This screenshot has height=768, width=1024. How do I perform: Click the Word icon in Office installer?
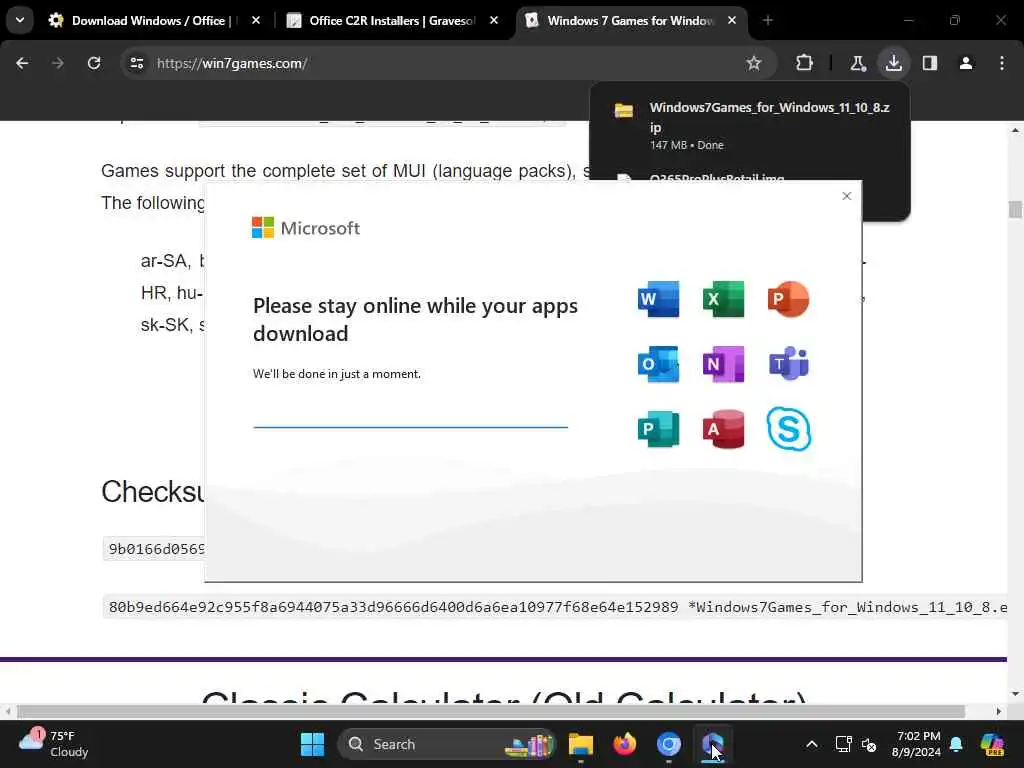[658, 299]
